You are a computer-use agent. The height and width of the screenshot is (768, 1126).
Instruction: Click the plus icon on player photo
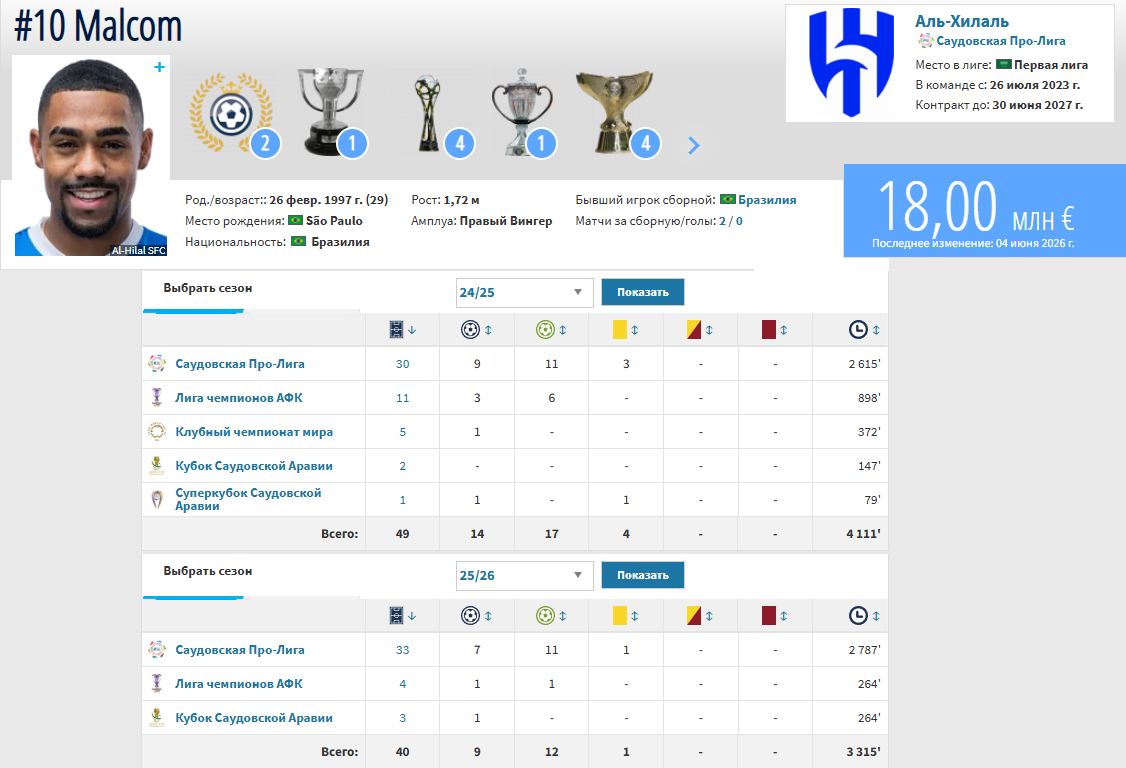(159, 67)
